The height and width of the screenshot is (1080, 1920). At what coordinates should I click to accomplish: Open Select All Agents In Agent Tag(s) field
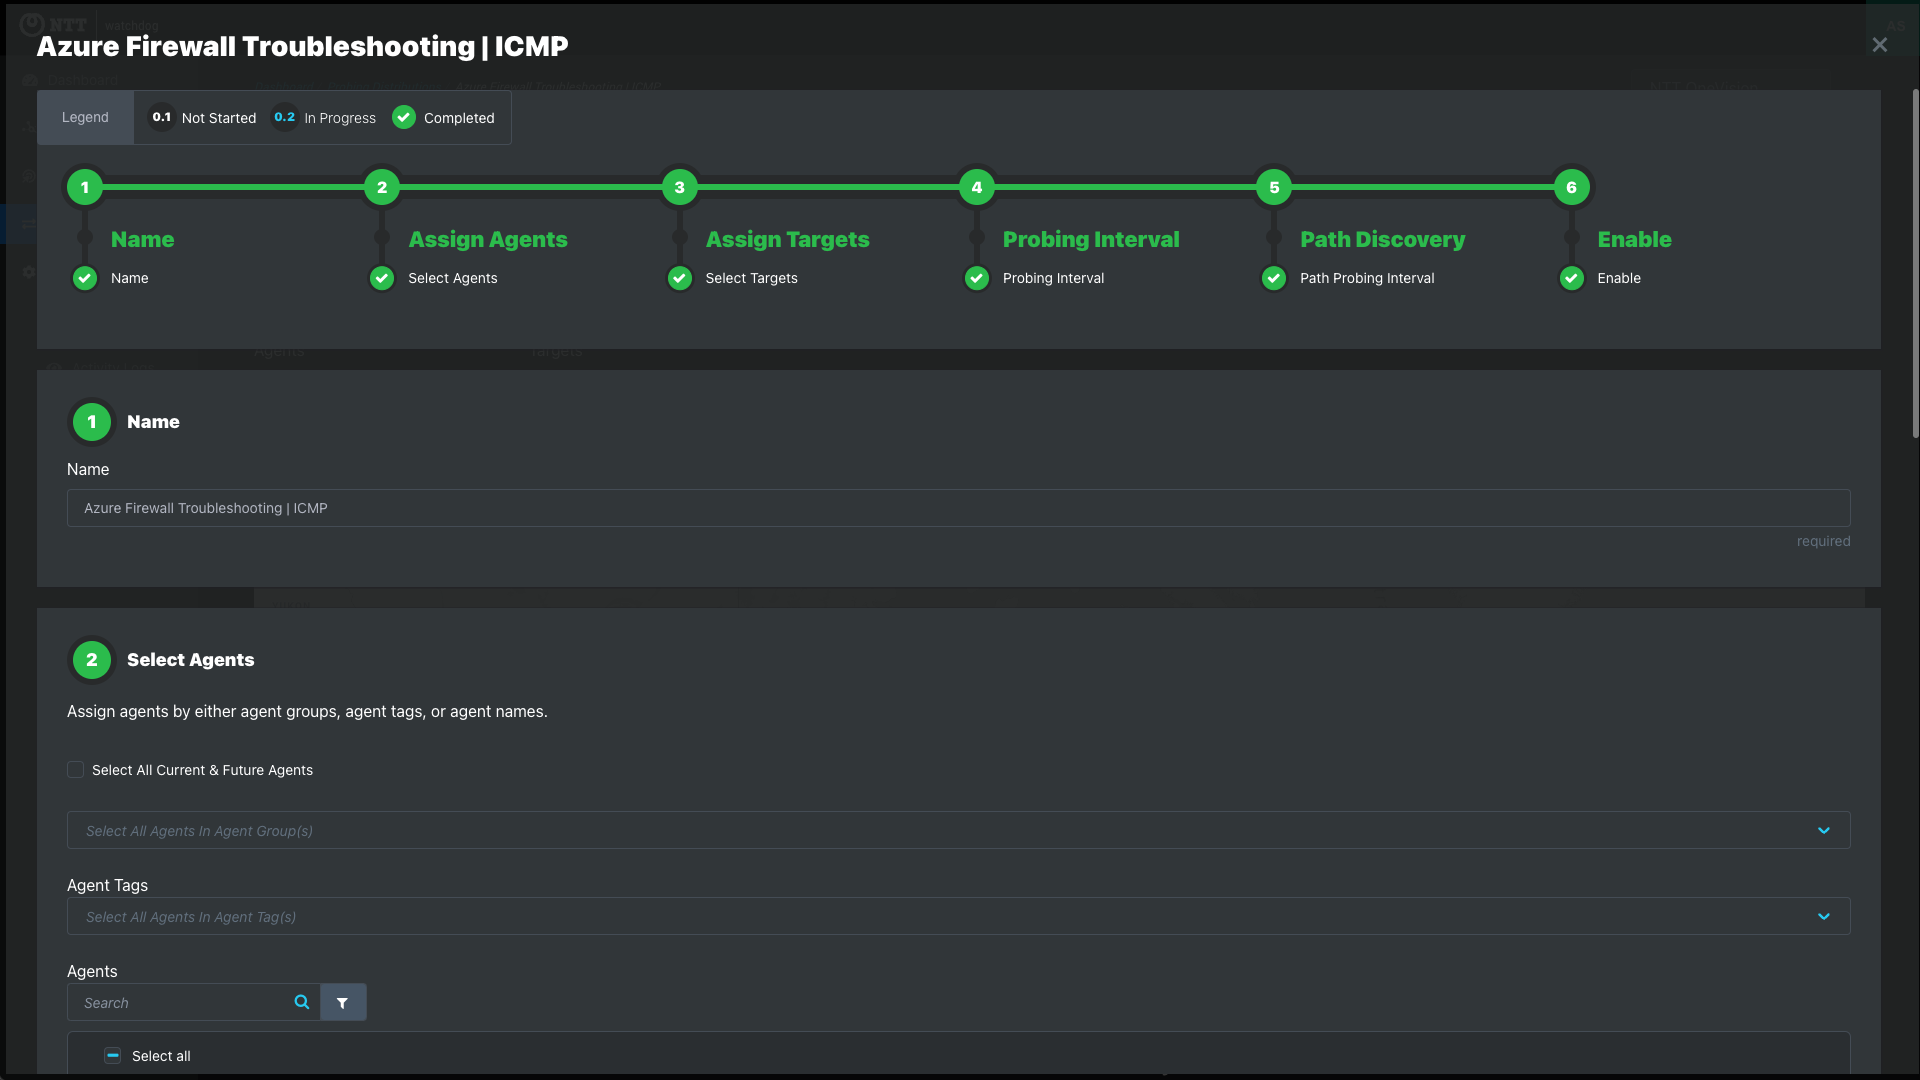tap(958, 916)
